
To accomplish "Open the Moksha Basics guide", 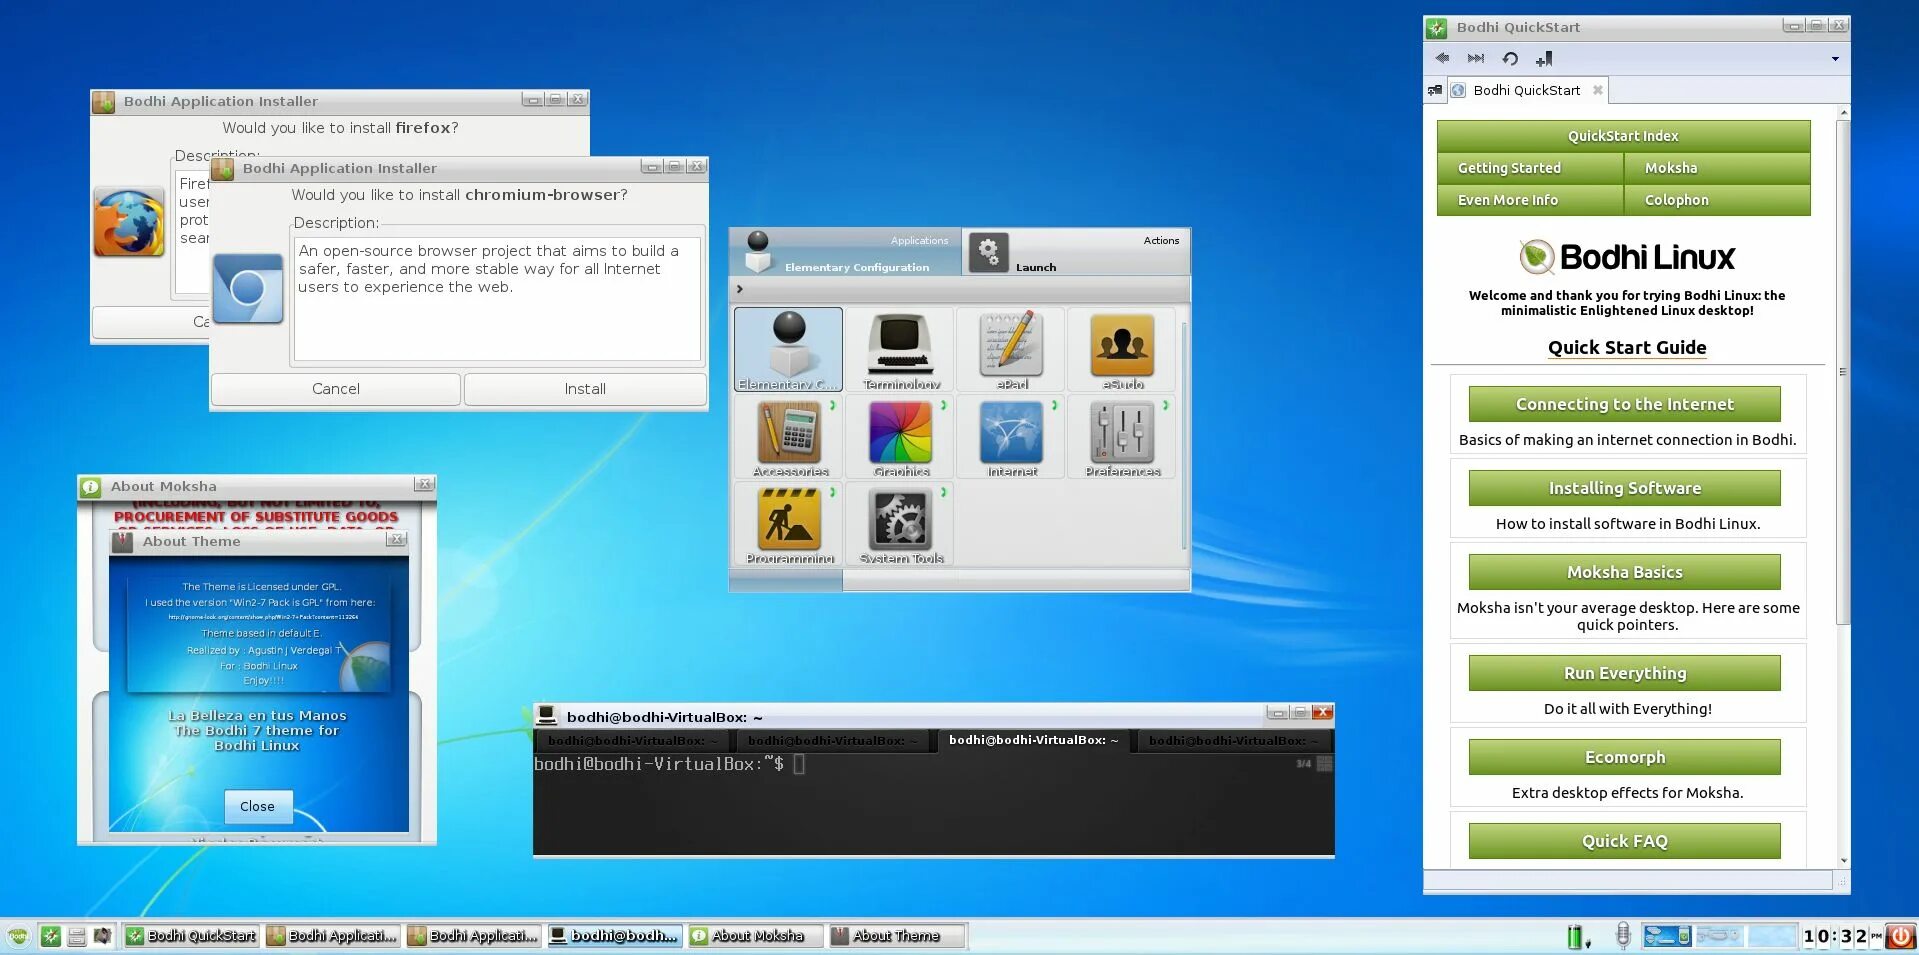I will pos(1624,572).
